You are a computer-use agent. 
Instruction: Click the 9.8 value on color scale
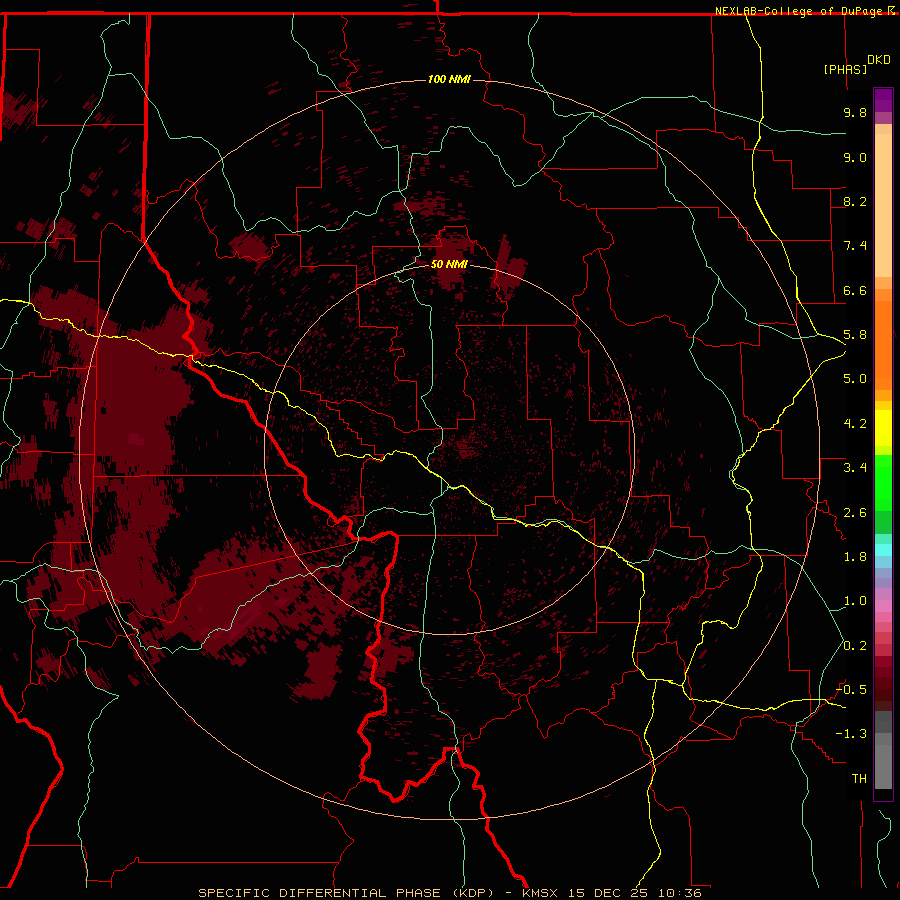[855, 112]
